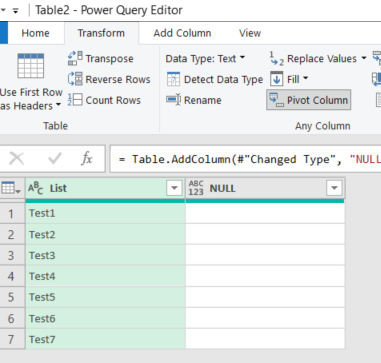Select the NULL column header
This screenshot has height=363, width=381.
(265, 188)
